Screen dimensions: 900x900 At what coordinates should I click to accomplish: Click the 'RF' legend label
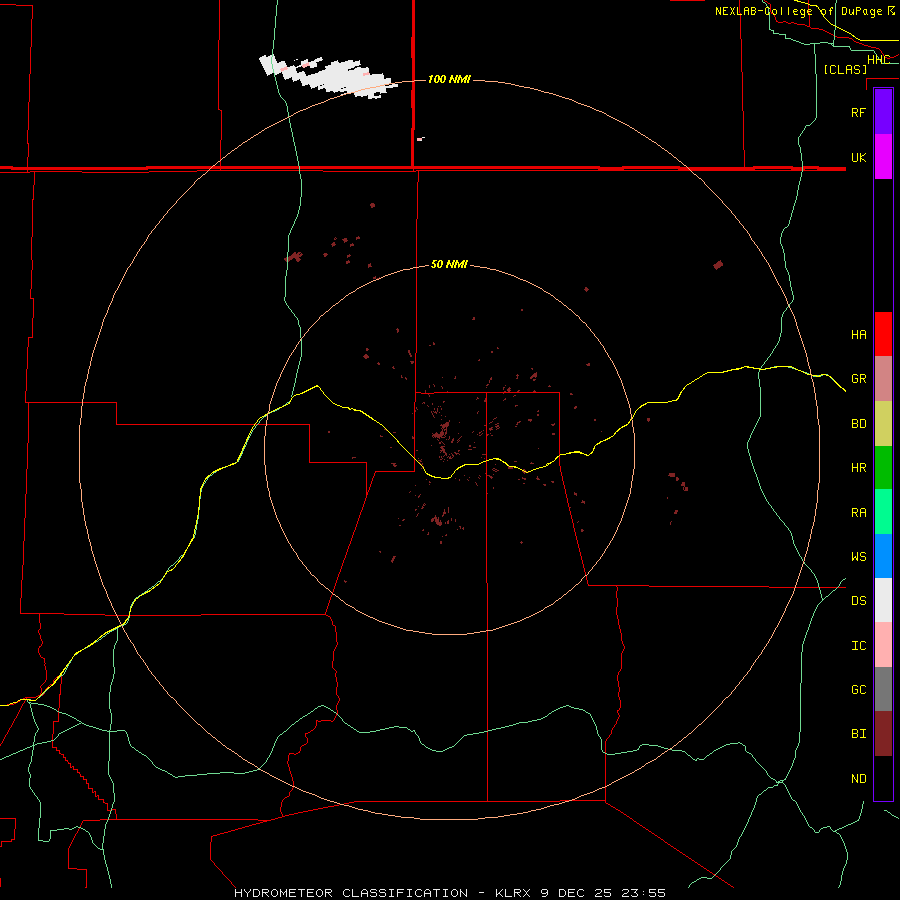tap(859, 112)
